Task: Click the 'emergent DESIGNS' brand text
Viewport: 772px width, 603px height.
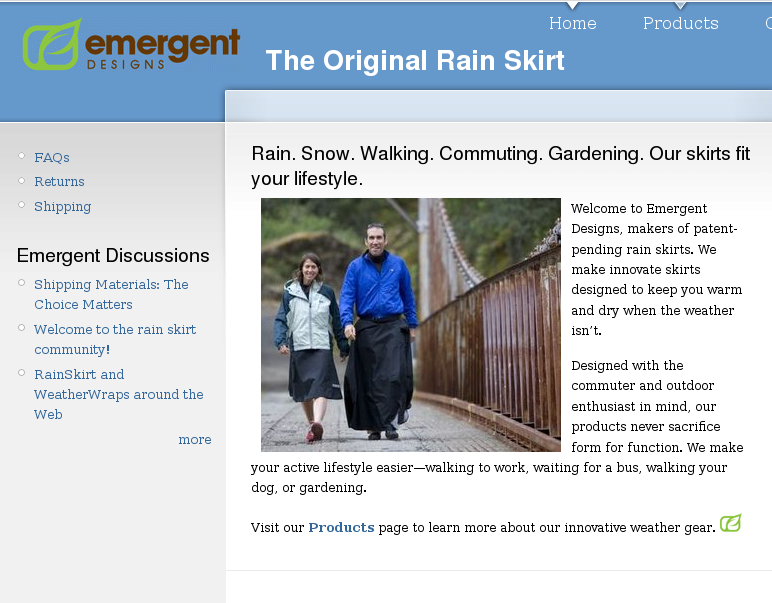Action: click(162, 49)
